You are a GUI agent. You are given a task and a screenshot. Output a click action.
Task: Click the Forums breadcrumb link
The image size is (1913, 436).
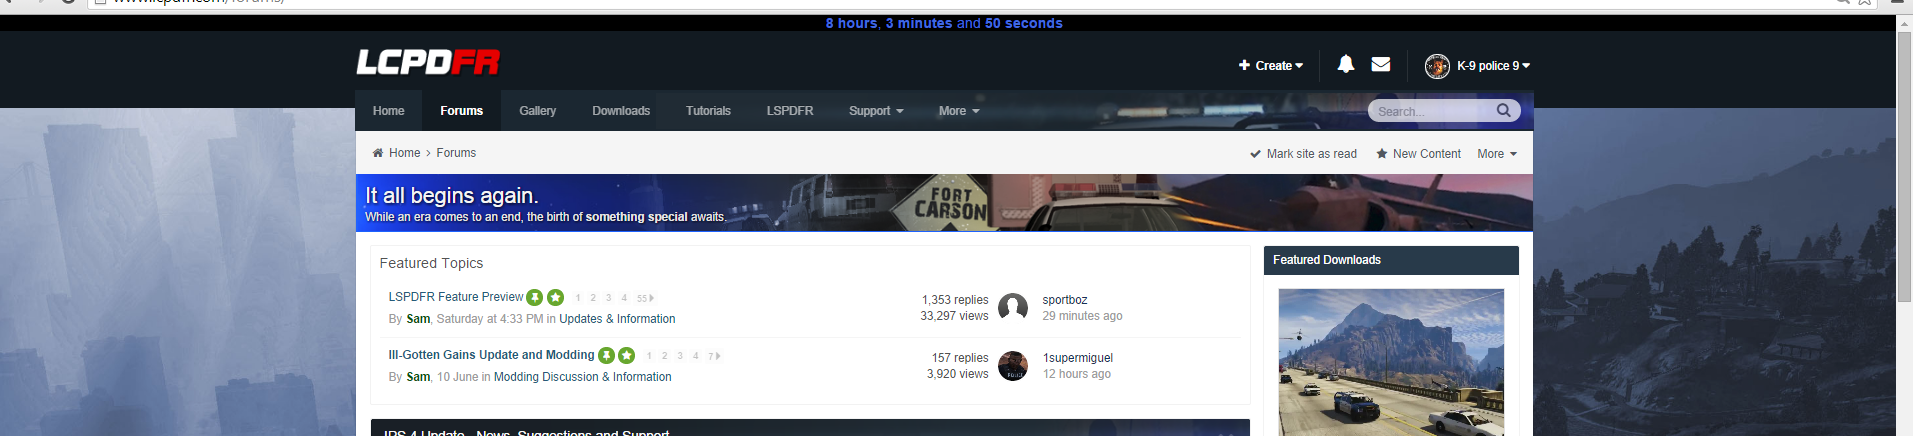pos(456,153)
